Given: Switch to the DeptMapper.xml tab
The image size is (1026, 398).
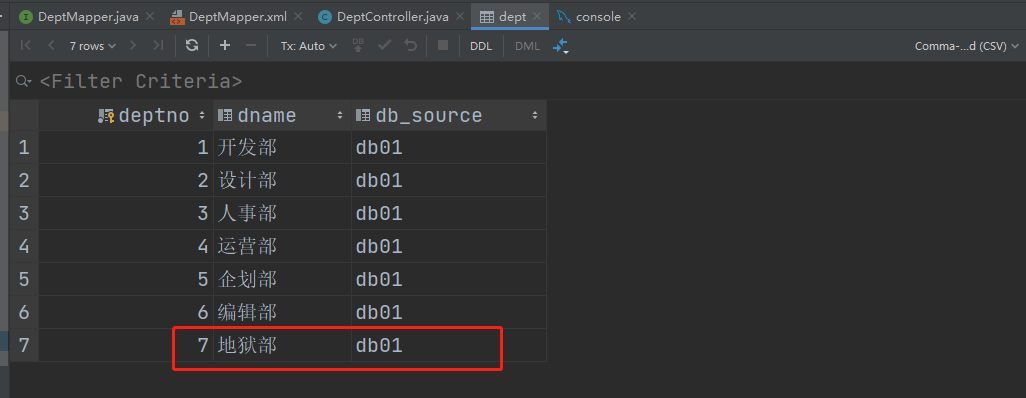Looking at the screenshot, I should click(x=236, y=16).
